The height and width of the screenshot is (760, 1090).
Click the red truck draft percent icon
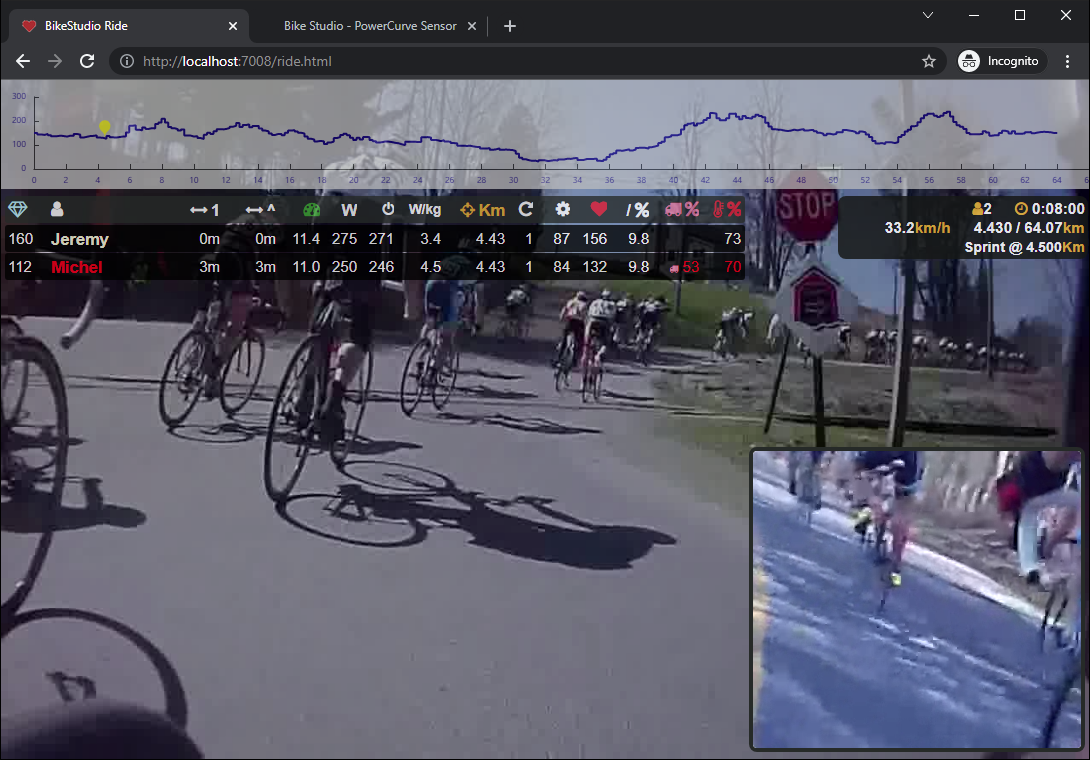682,209
